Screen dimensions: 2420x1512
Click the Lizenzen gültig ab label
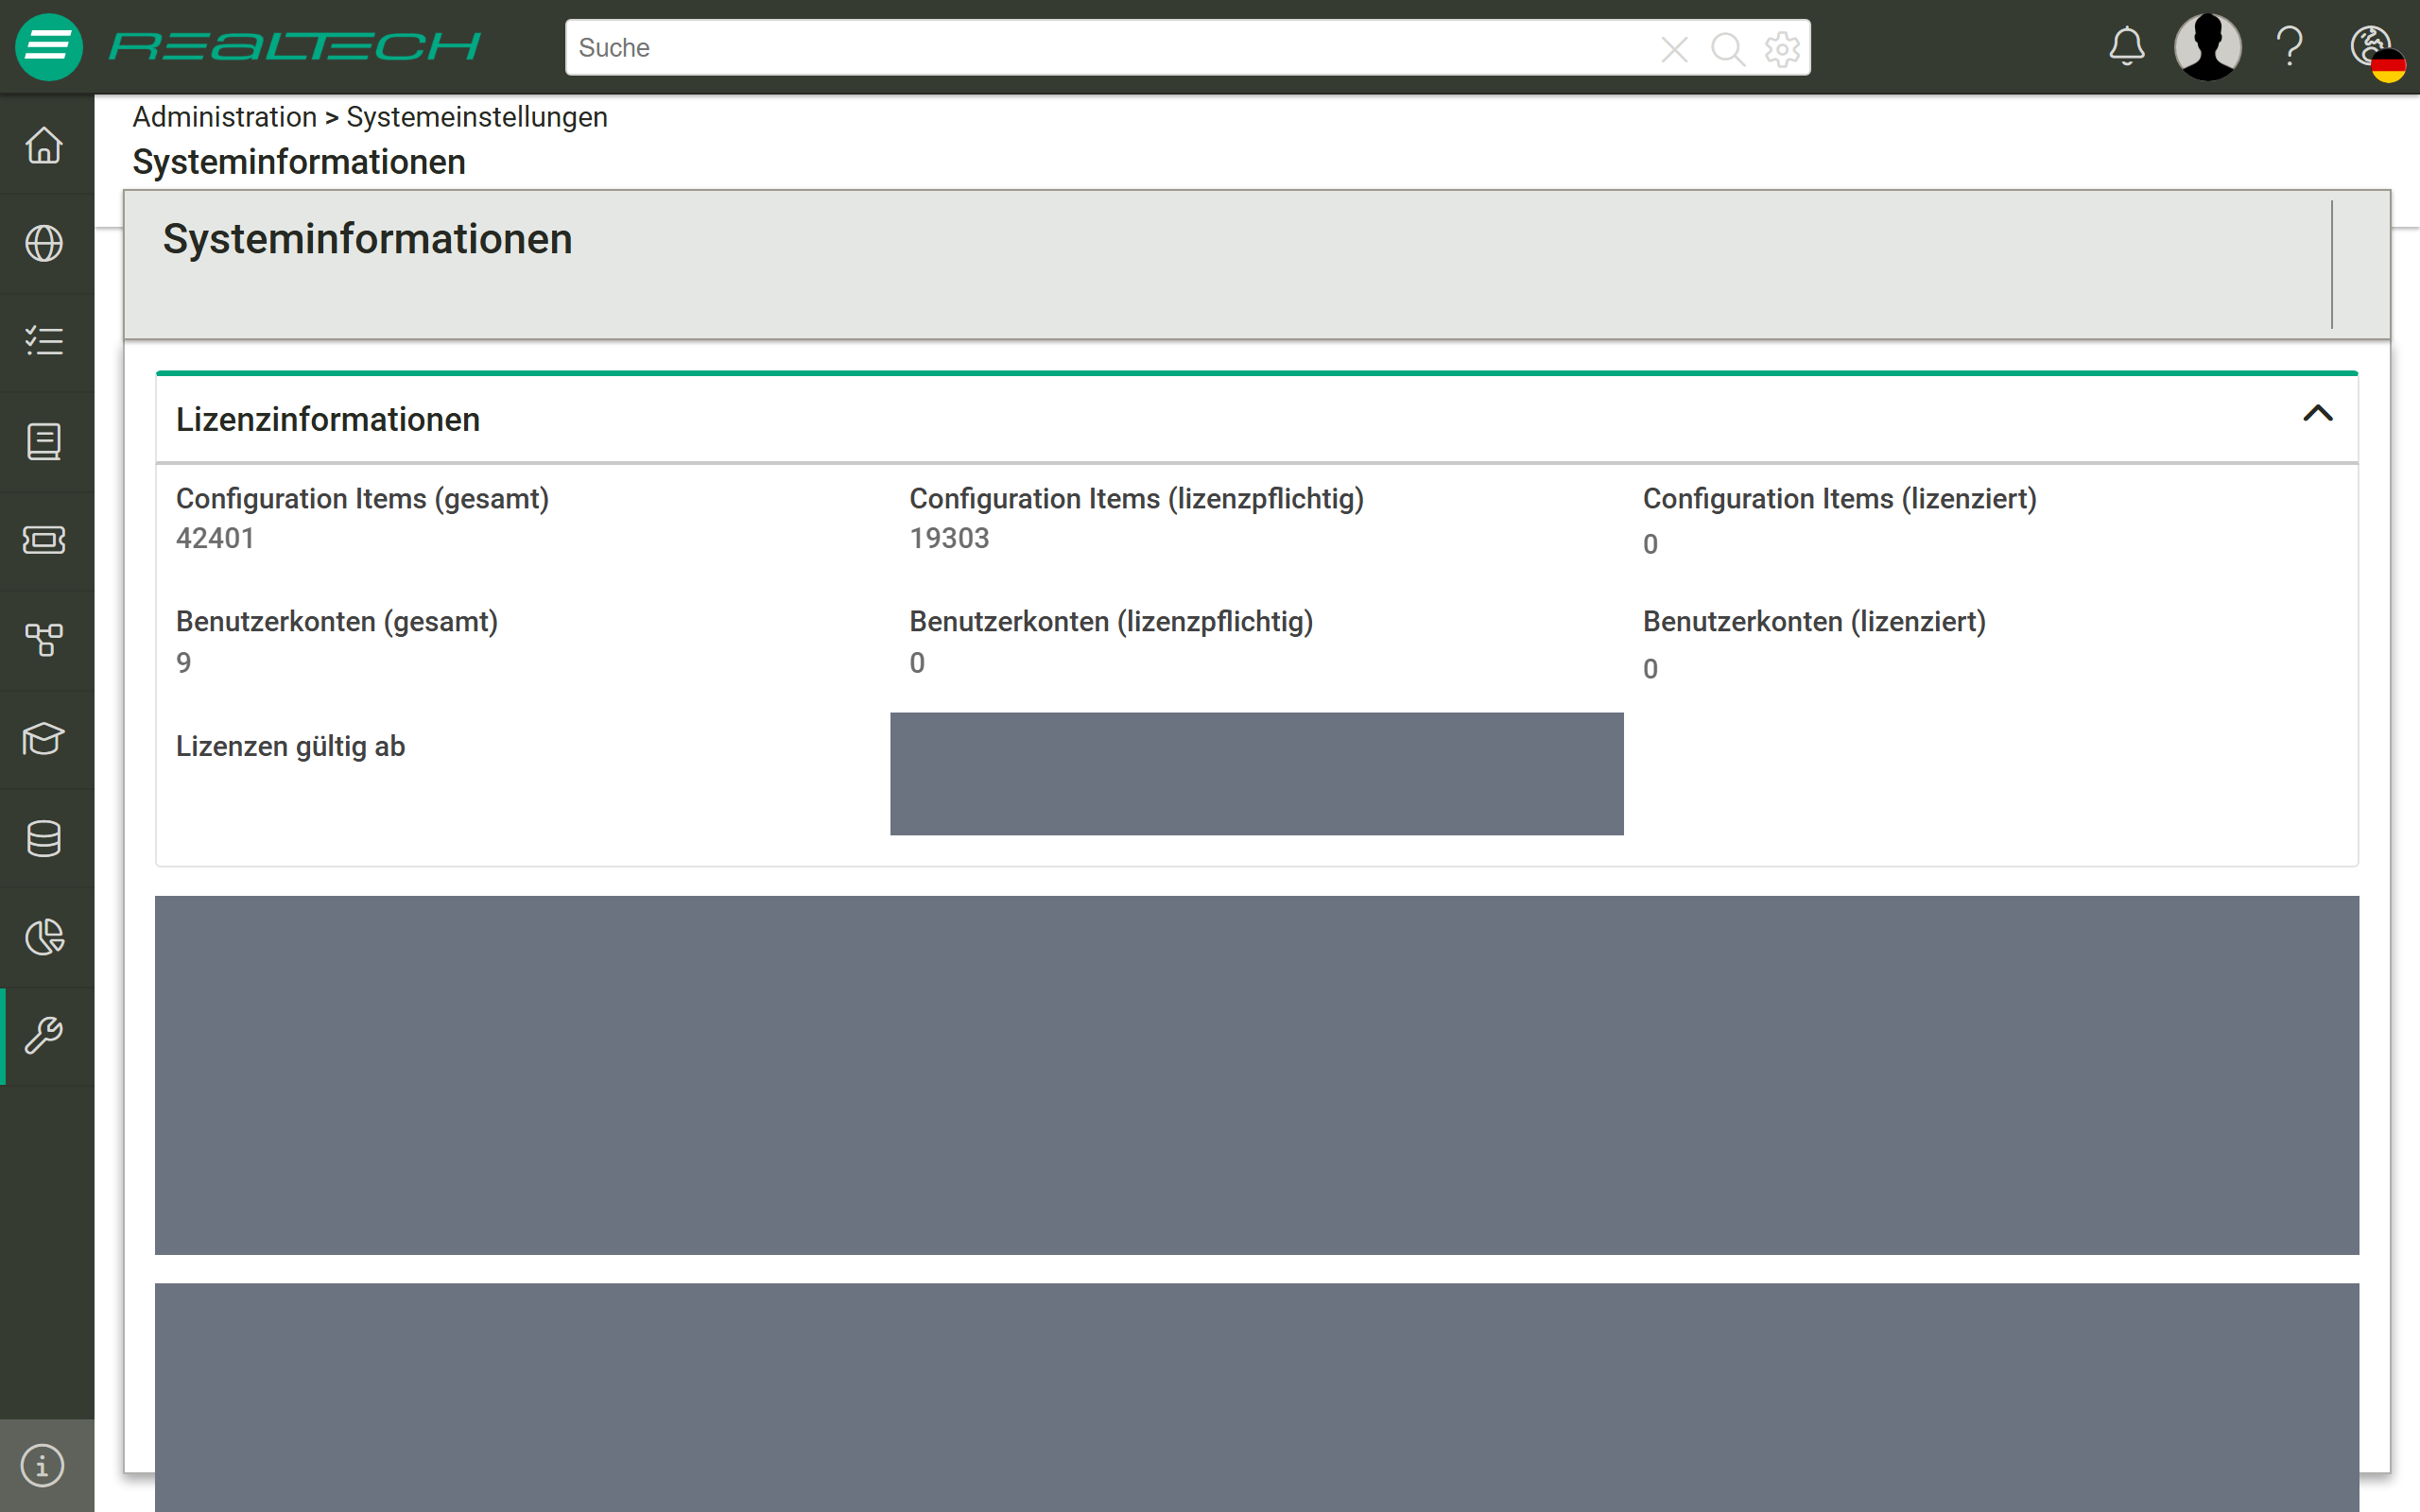click(290, 746)
